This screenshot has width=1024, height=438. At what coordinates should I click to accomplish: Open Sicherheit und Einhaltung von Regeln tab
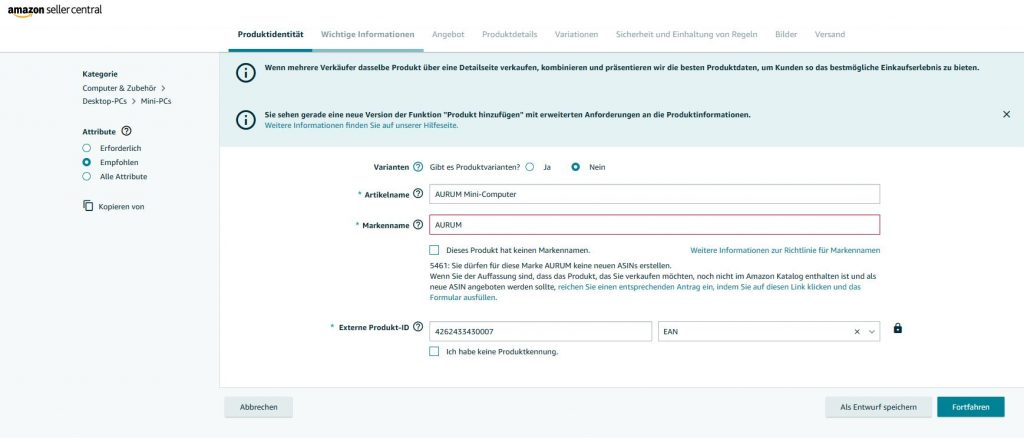coord(686,35)
